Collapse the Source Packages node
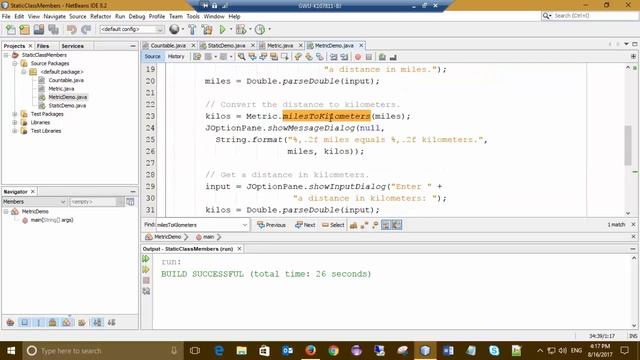Viewport: 640px width, 360px height. tap(15, 64)
